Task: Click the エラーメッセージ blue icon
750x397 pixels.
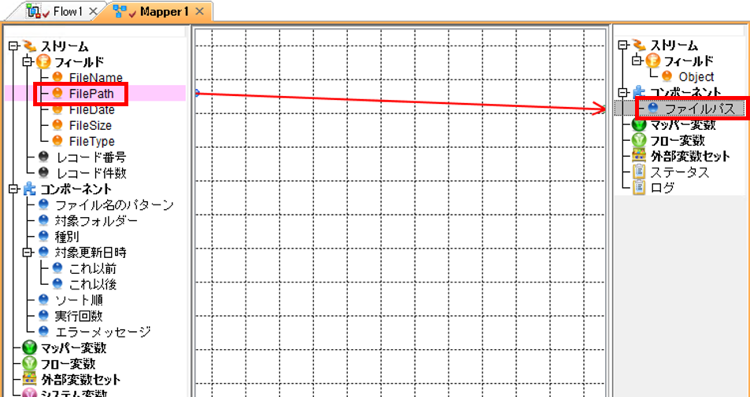Action: pos(44,331)
